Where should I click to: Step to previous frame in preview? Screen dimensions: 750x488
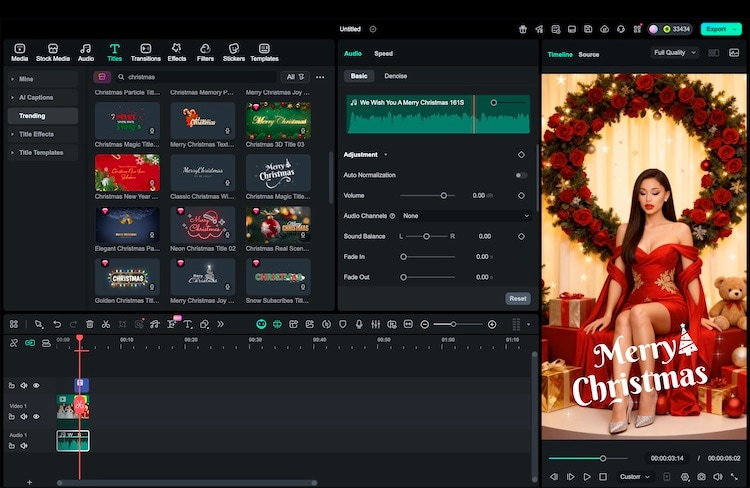pos(554,477)
